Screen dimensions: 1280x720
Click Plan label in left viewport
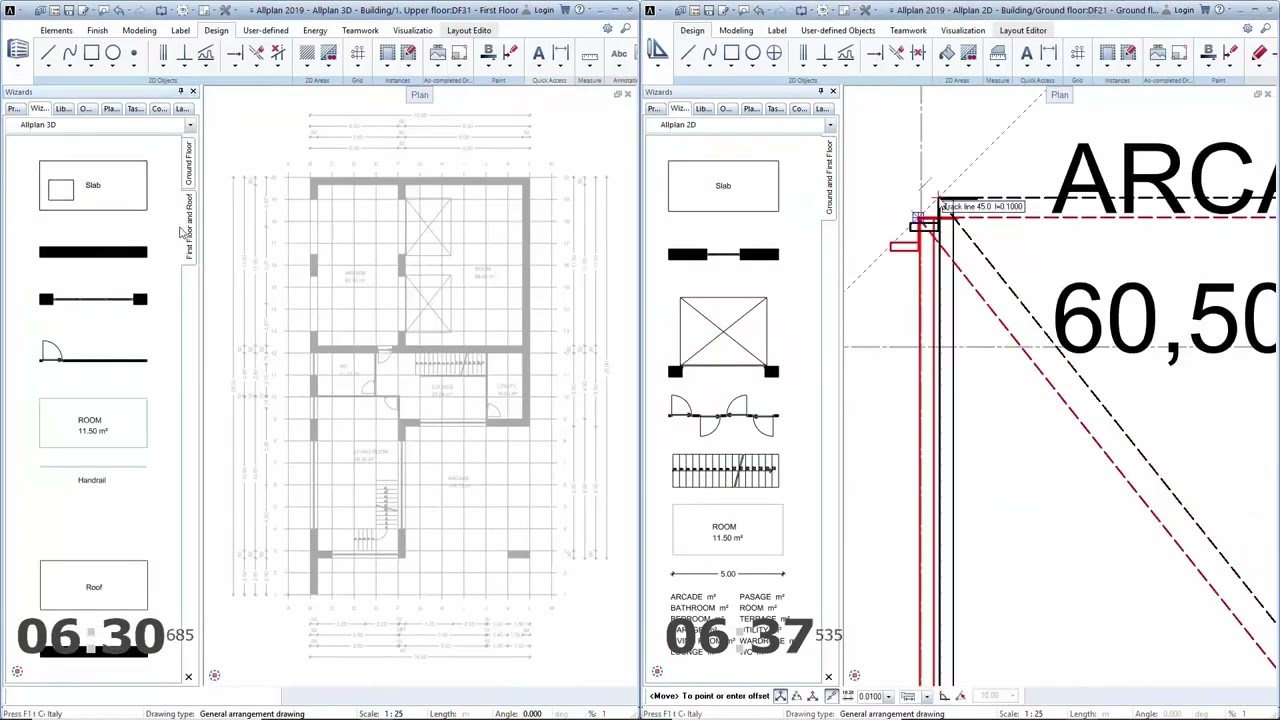(419, 95)
